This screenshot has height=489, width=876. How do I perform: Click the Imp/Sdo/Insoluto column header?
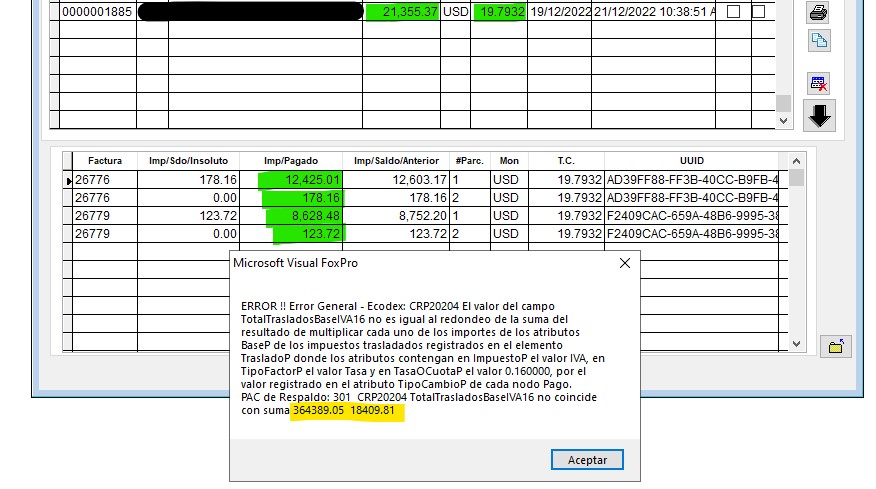click(x=188, y=161)
